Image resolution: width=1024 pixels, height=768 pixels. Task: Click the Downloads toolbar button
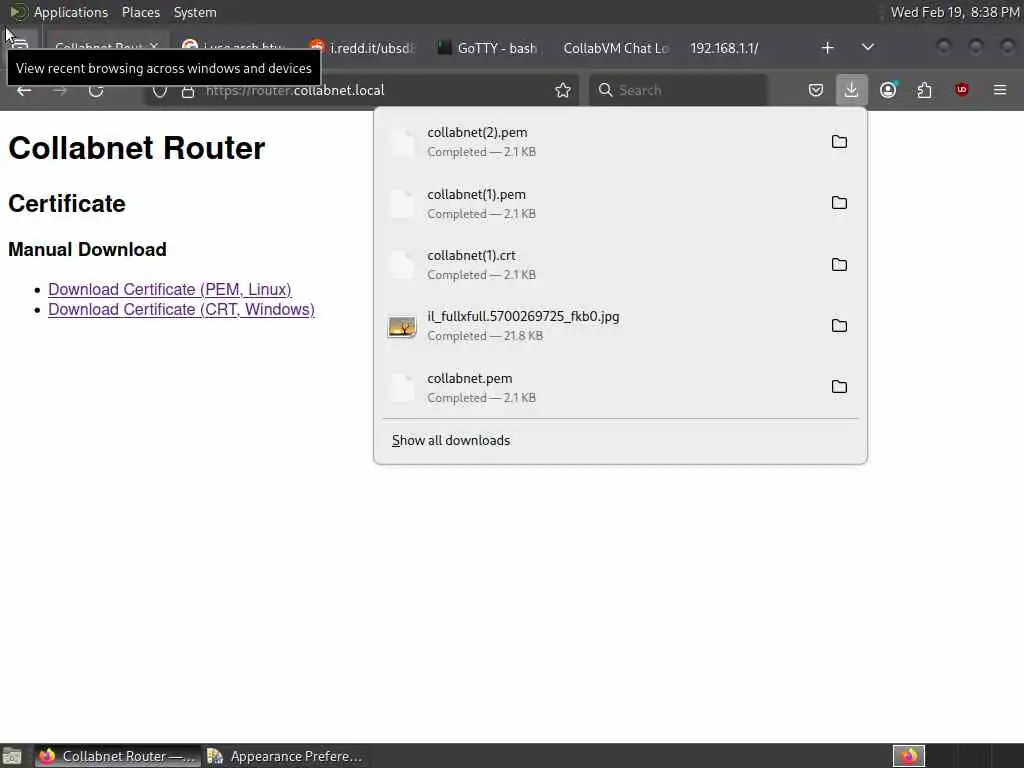coord(851,89)
